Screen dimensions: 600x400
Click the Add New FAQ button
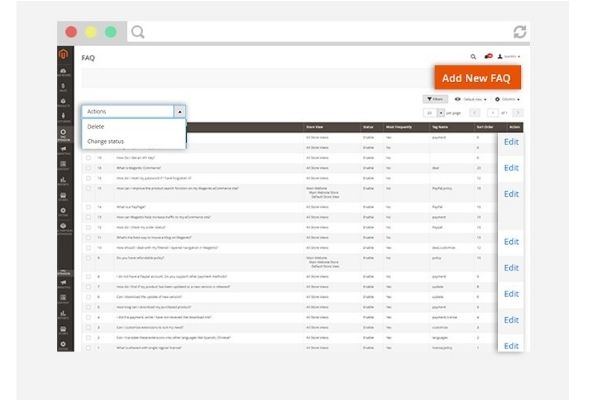coord(478,78)
